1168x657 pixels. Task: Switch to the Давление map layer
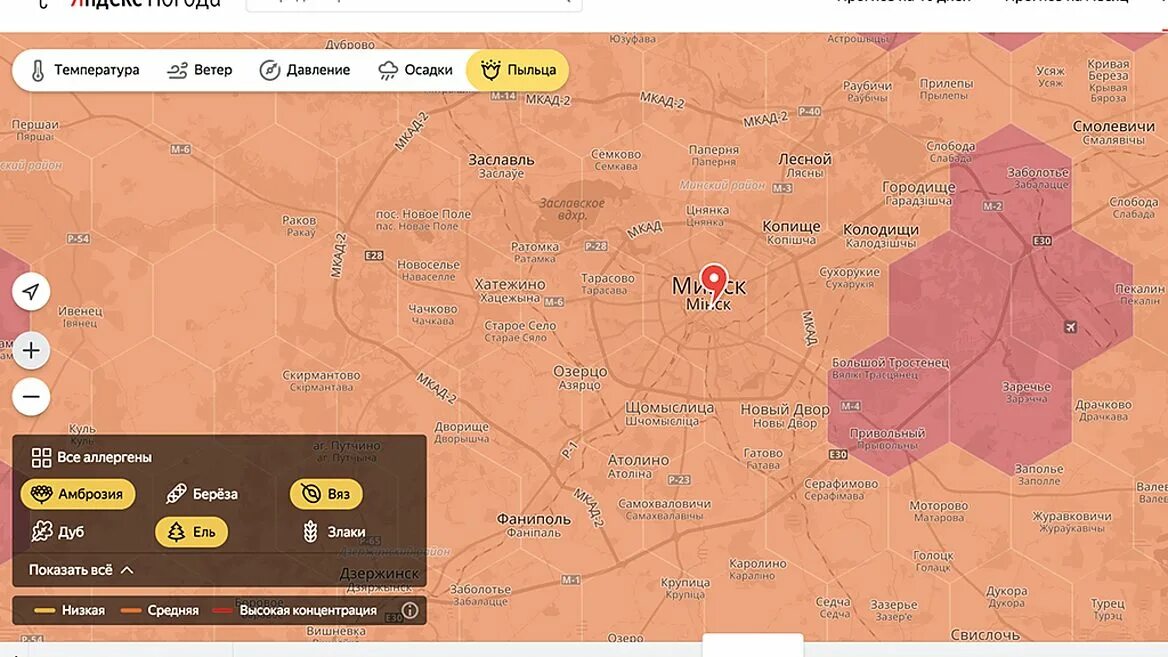click(x=305, y=70)
